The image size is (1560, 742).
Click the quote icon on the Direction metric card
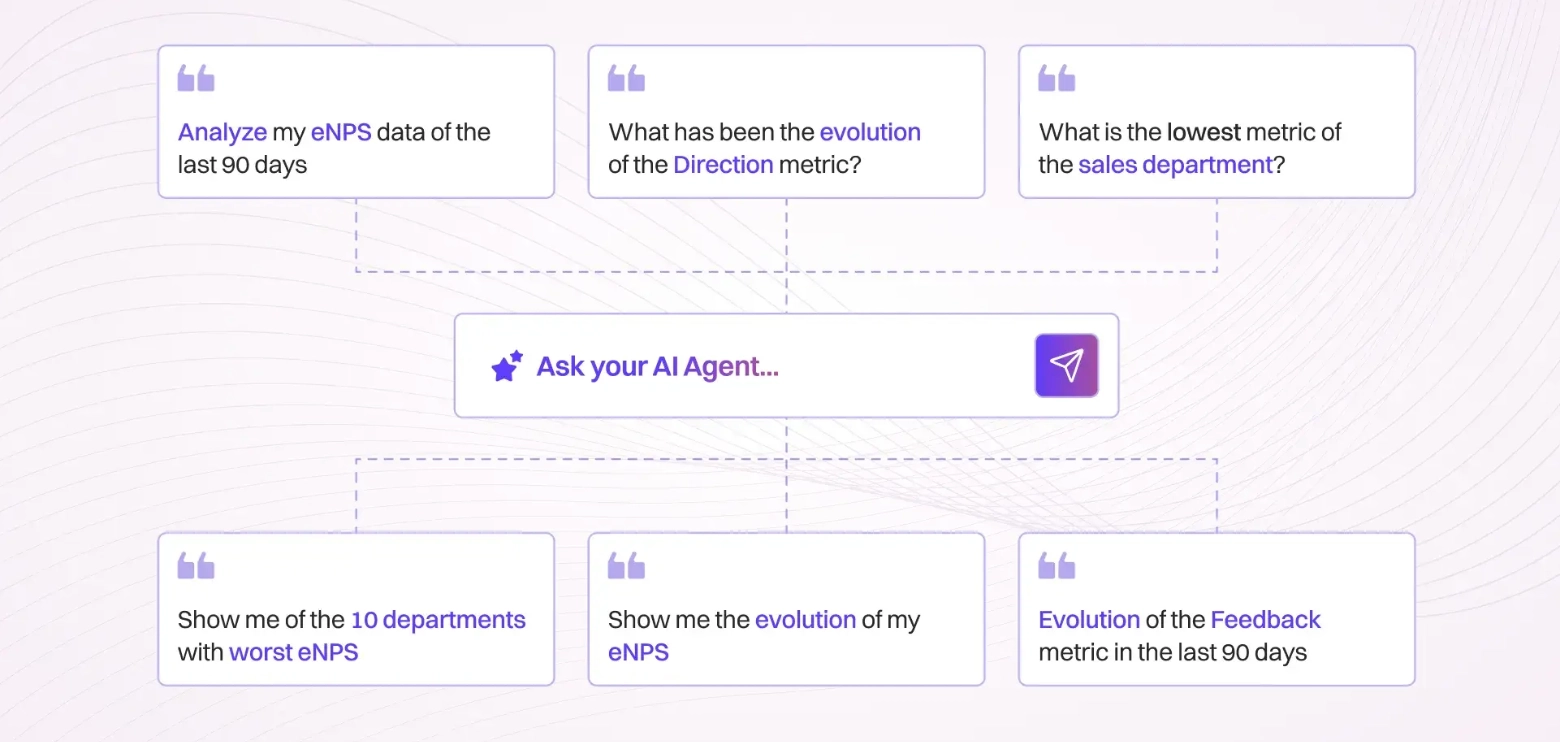626,78
